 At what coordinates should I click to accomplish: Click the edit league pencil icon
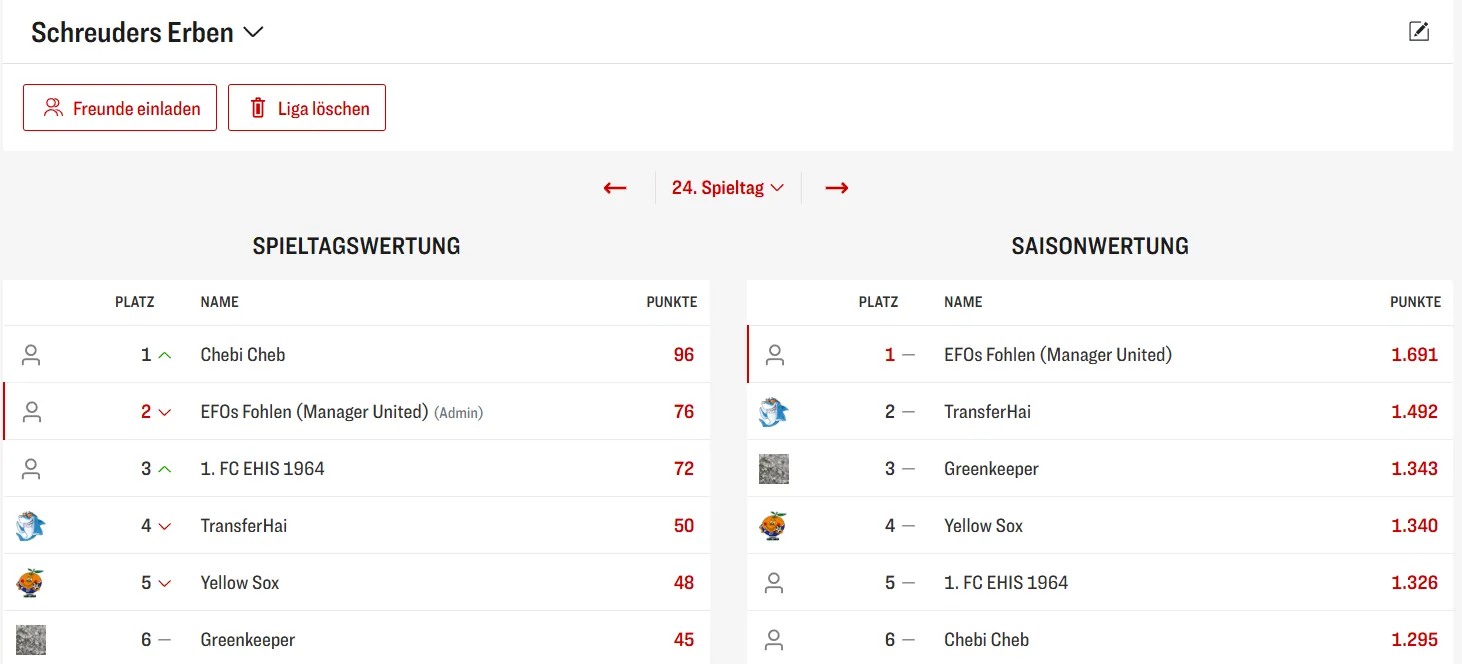(x=1418, y=31)
